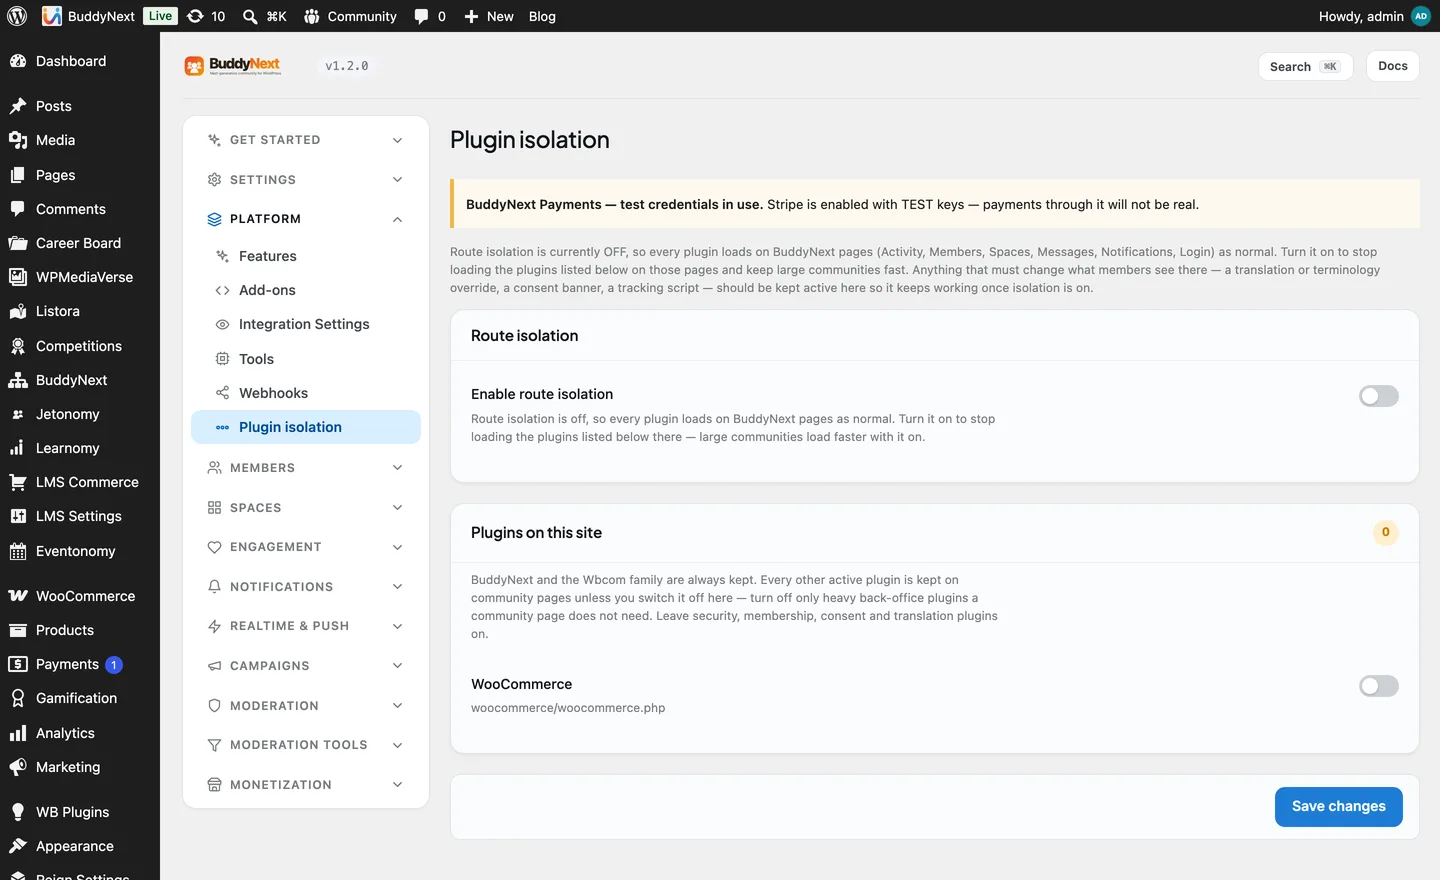The width and height of the screenshot is (1440, 880).
Task: Click the Analytics bar chart icon
Action: tap(18, 733)
